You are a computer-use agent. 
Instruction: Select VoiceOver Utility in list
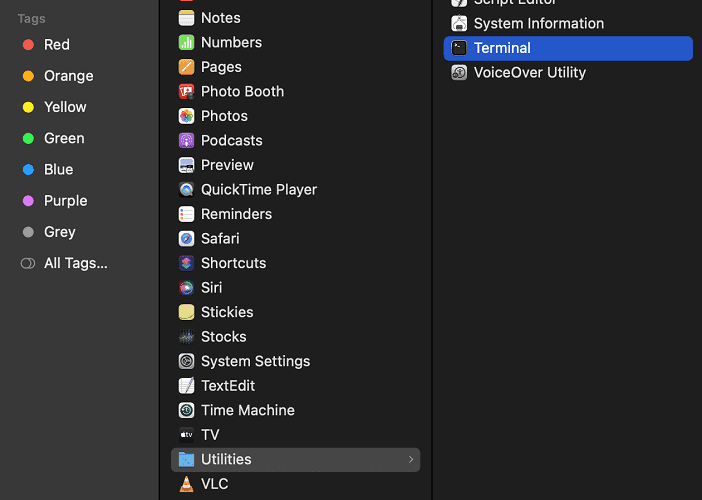pyautogui.click(x=529, y=73)
